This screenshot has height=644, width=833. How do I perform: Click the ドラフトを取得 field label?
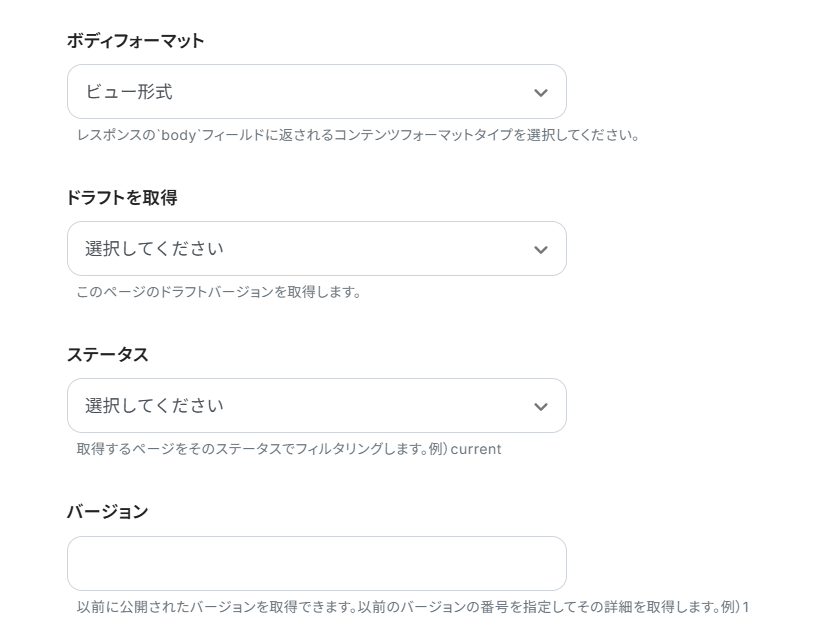[x=122, y=198]
